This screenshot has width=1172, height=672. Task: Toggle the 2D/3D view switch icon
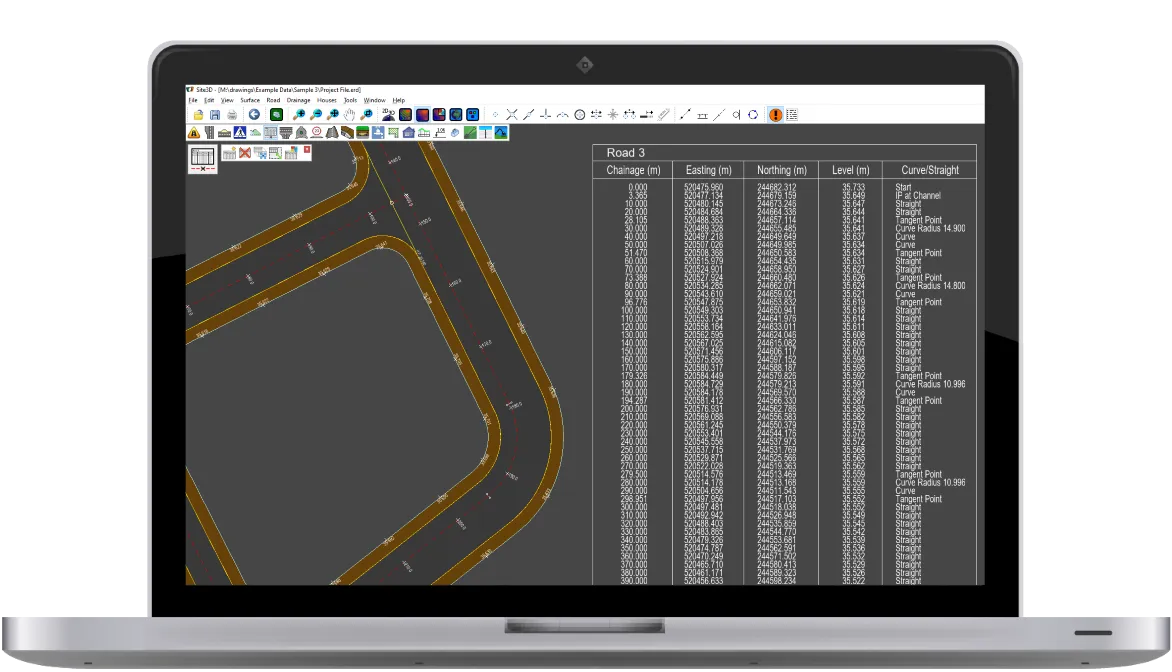click(x=388, y=112)
